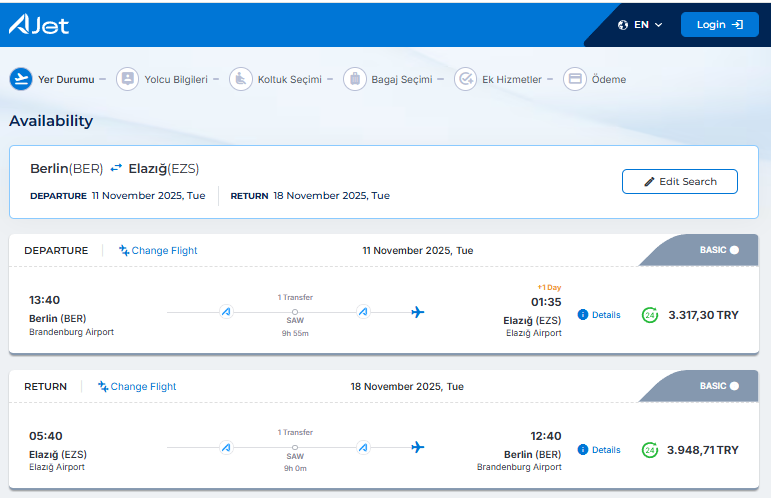
Task: Open Details for the return flight
Action: [x=606, y=450]
